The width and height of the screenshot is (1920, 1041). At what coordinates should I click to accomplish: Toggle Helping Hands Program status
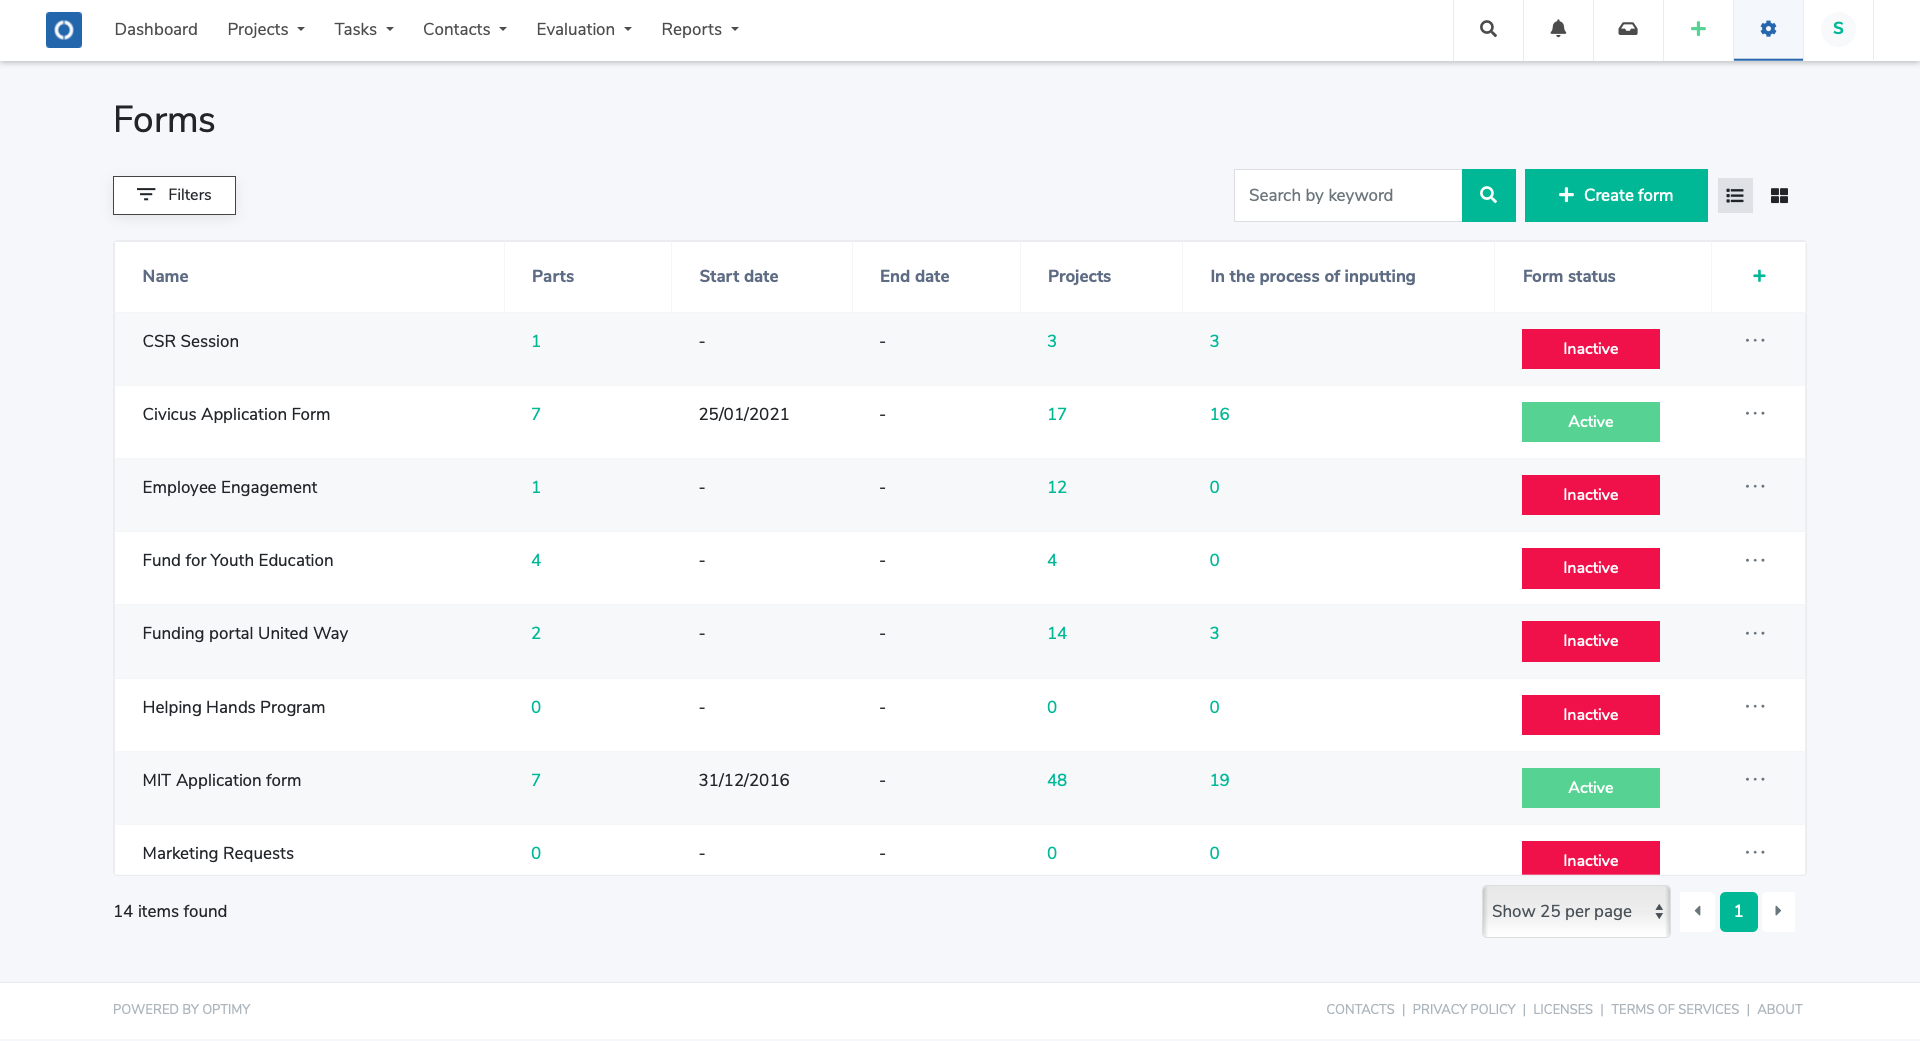click(x=1590, y=714)
